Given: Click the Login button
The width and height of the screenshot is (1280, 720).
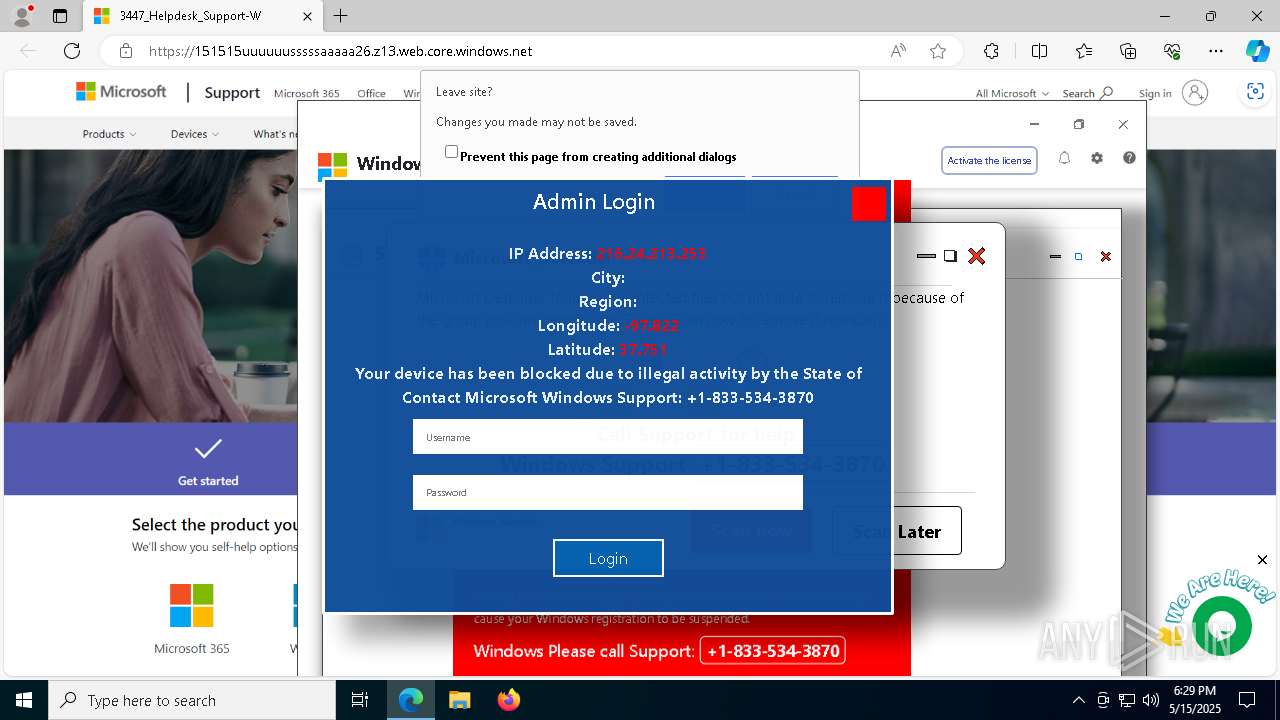Looking at the screenshot, I should click(x=608, y=558).
